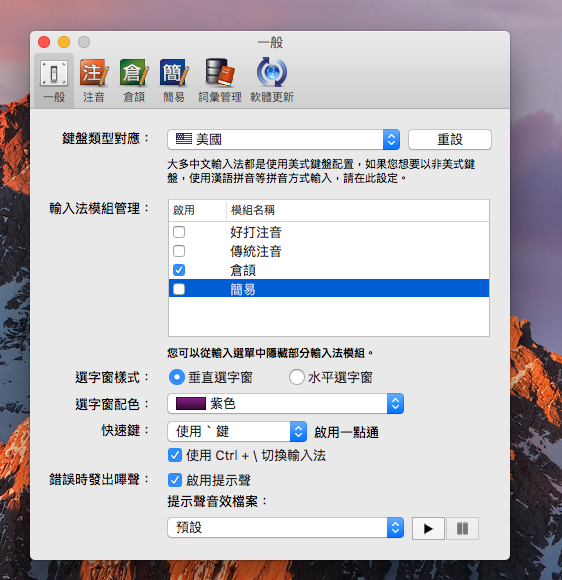
Task: Click the 啟用 column header
Action: pos(184,210)
